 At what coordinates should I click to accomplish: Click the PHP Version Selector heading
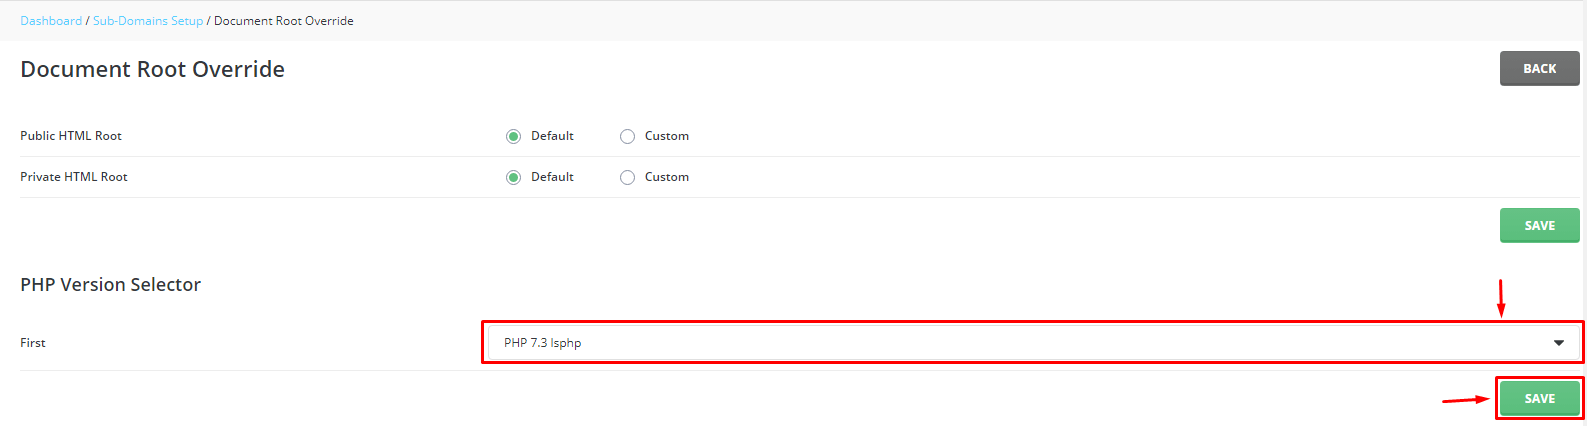click(x=111, y=285)
